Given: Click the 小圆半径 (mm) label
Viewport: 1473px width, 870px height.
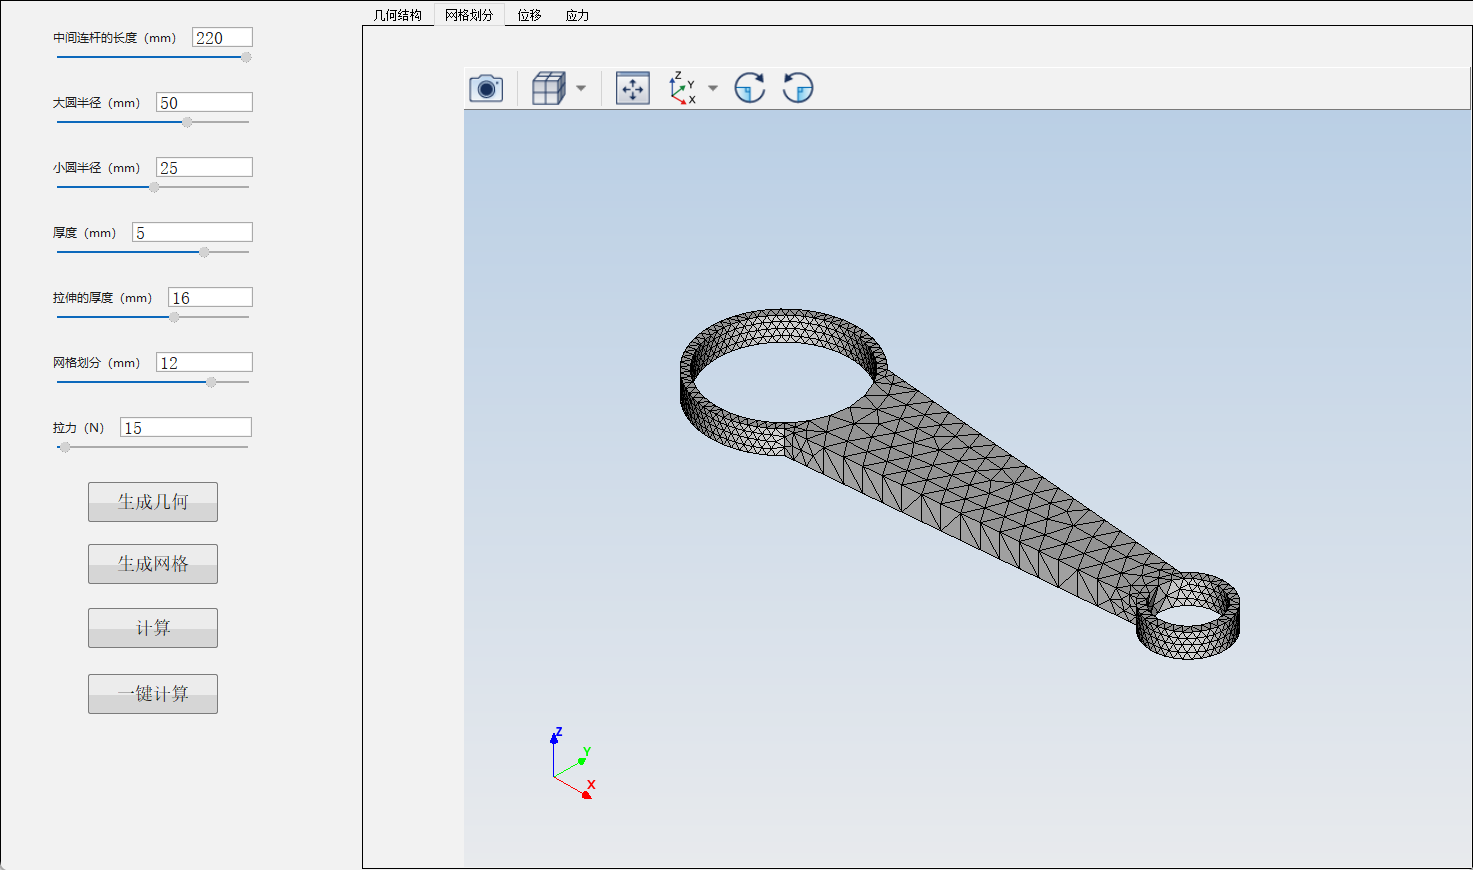Looking at the screenshot, I should point(96,168).
